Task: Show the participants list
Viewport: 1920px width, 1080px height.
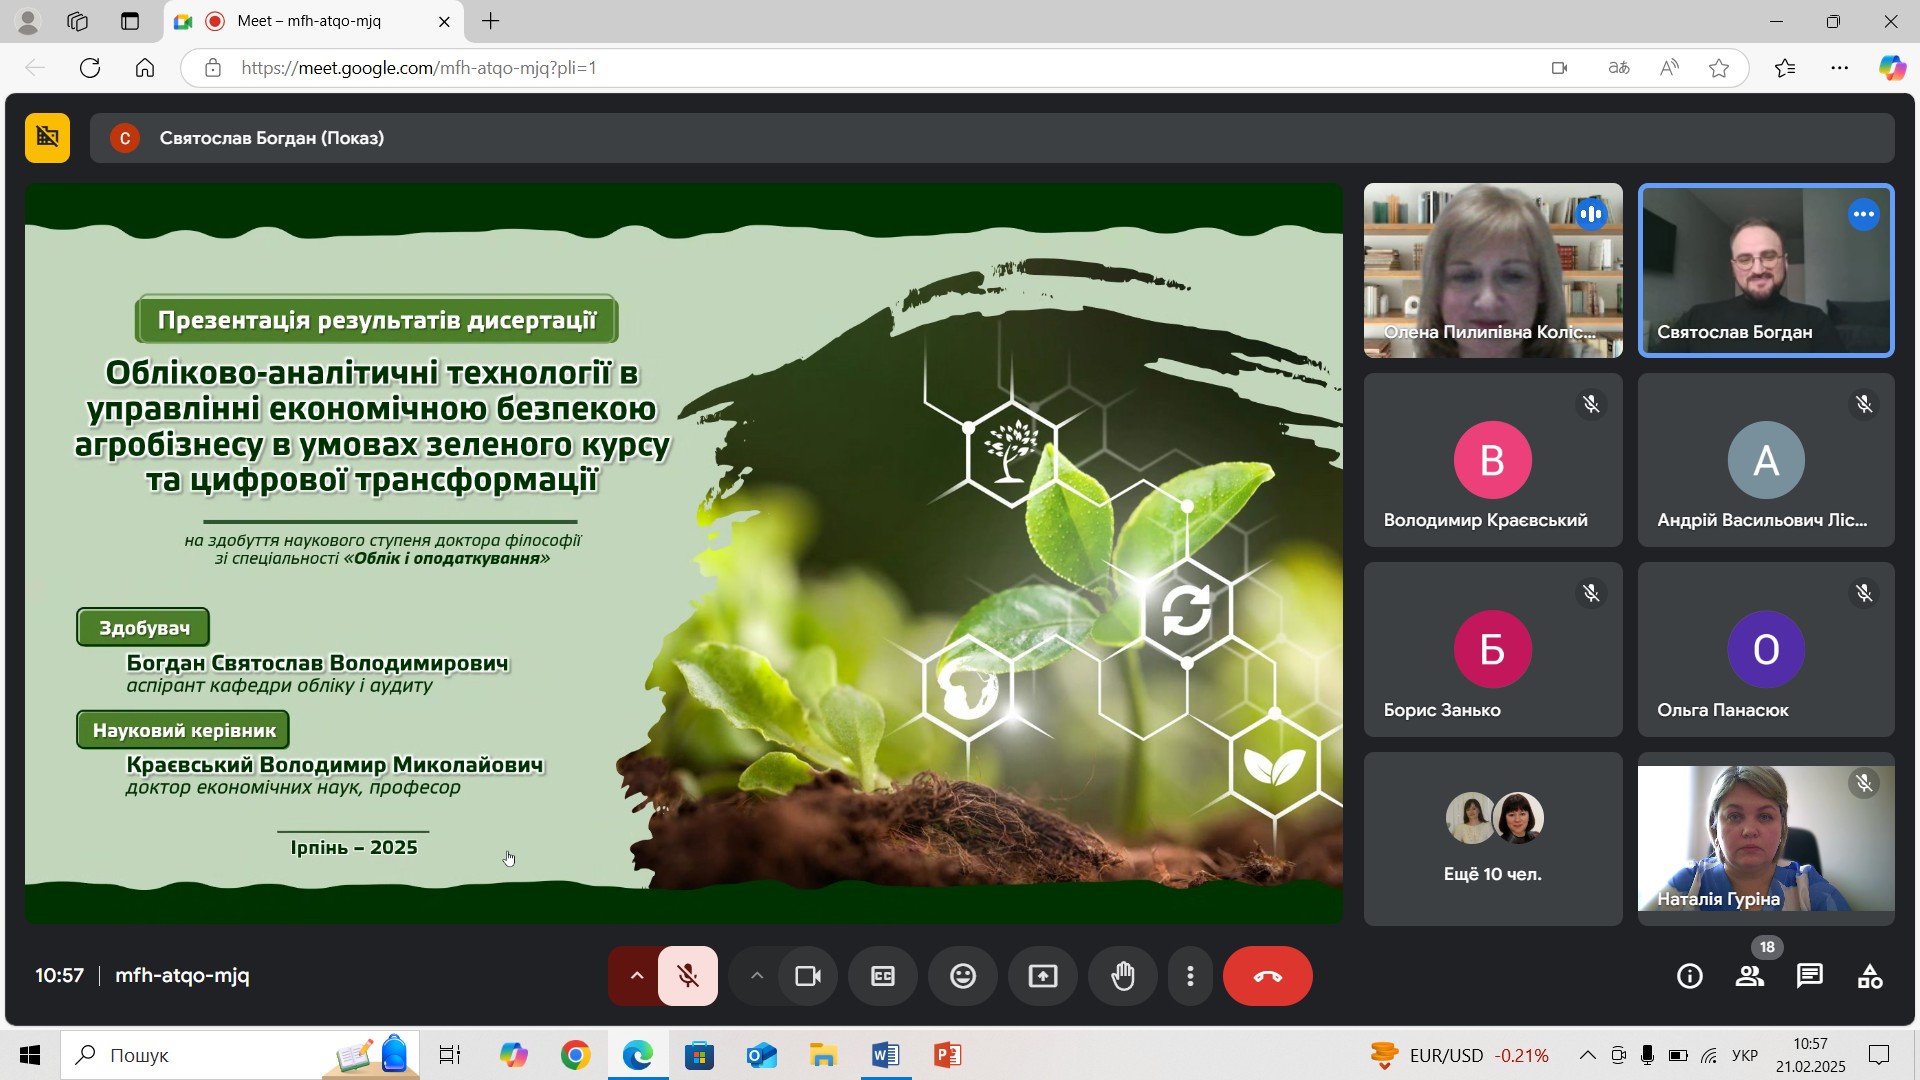Action: tap(1750, 976)
